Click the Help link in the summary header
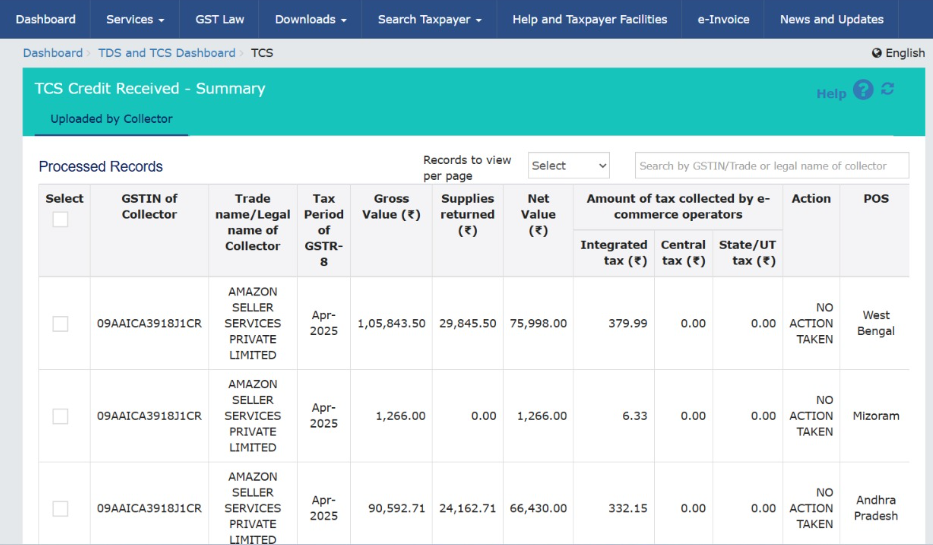This screenshot has height=545, width=933. tap(831, 93)
